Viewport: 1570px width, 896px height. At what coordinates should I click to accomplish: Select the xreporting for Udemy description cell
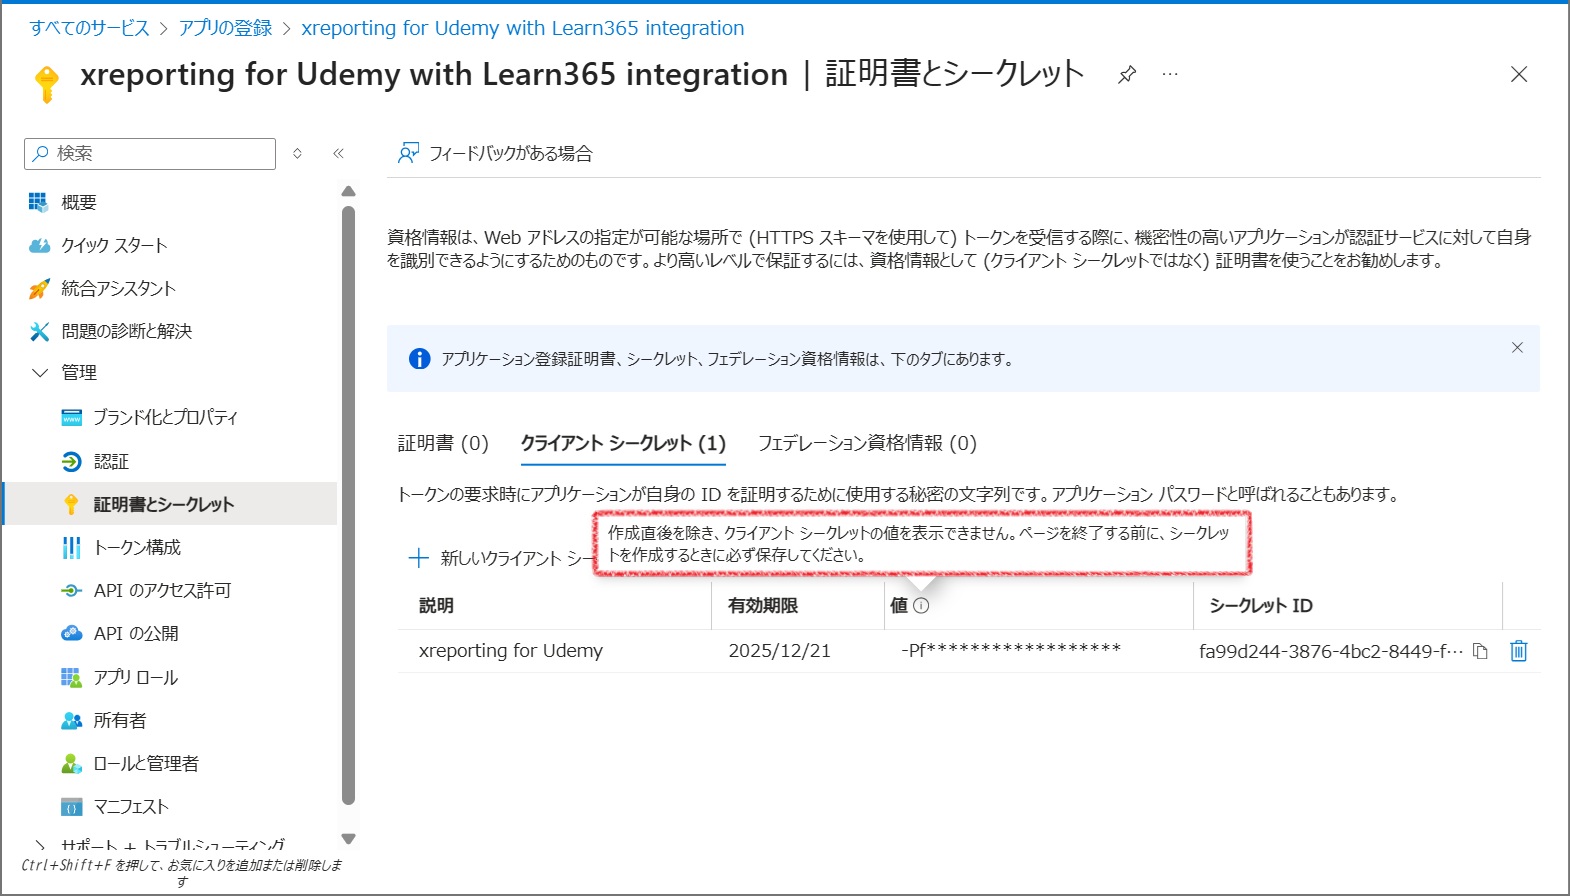click(511, 651)
